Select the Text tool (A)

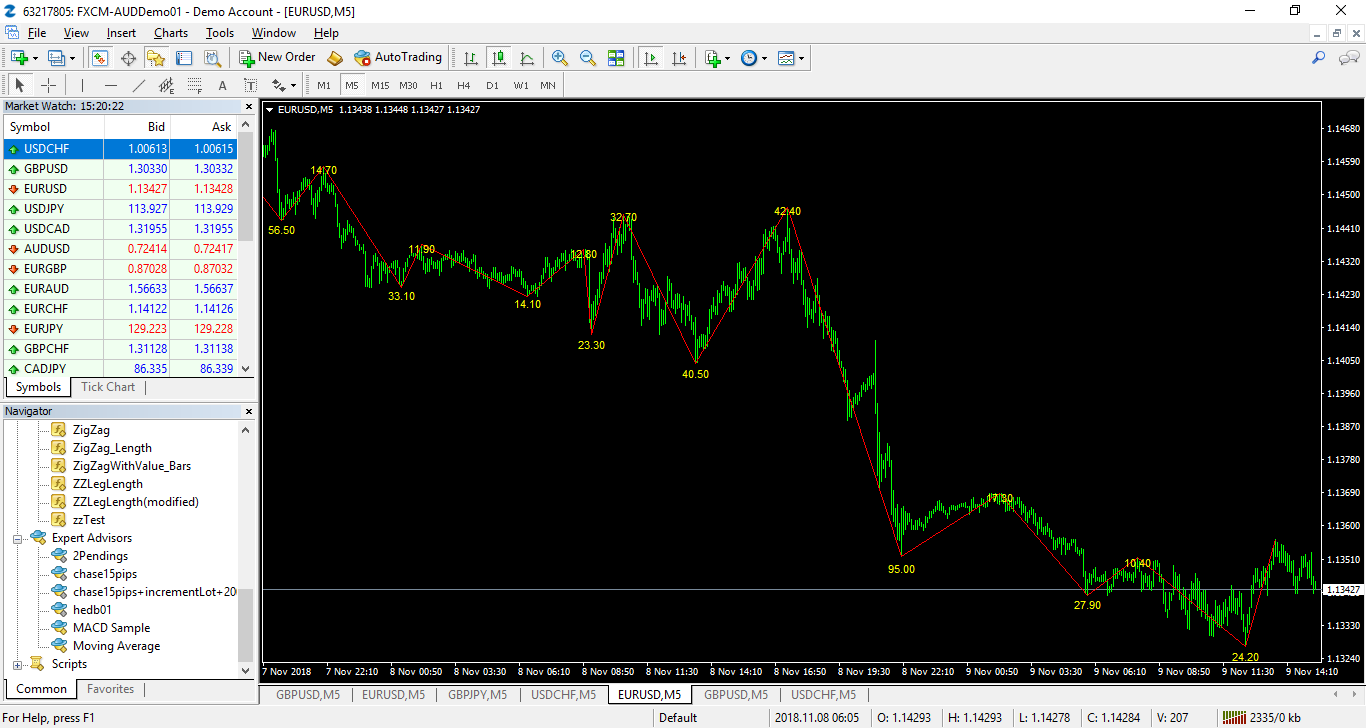[222, 85]
